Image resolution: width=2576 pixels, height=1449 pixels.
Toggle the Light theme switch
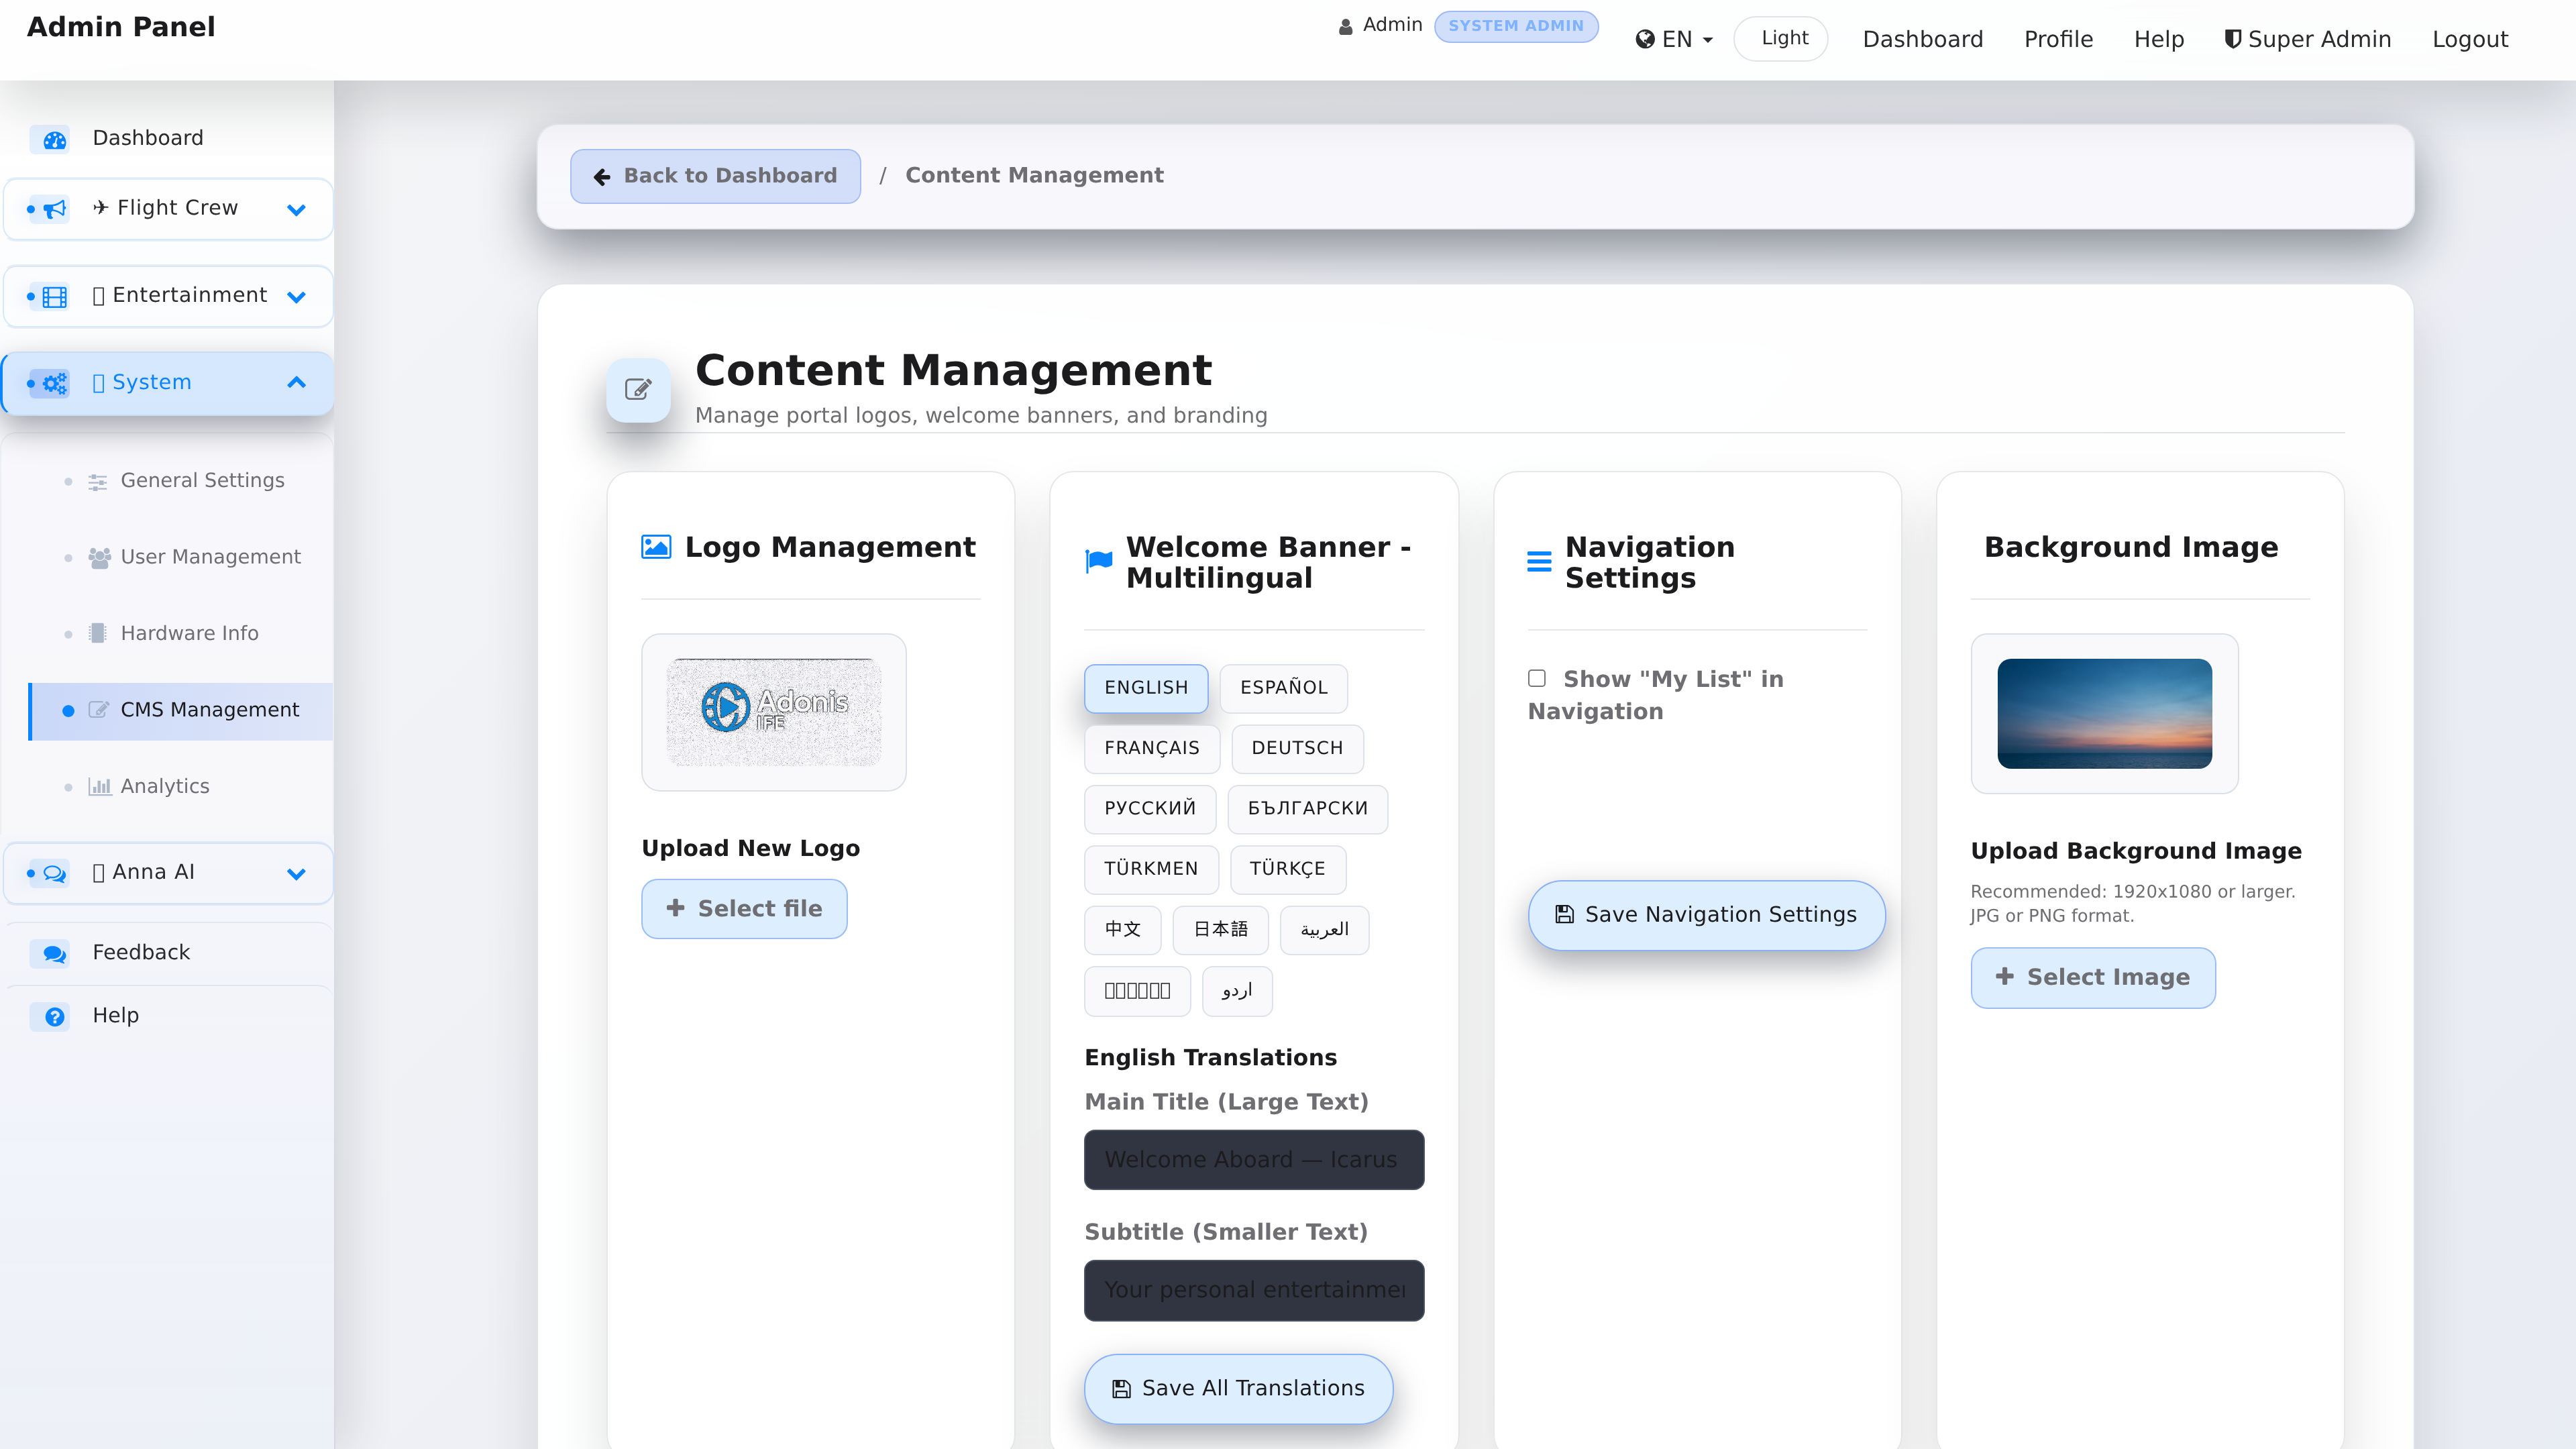(1781, 39)
